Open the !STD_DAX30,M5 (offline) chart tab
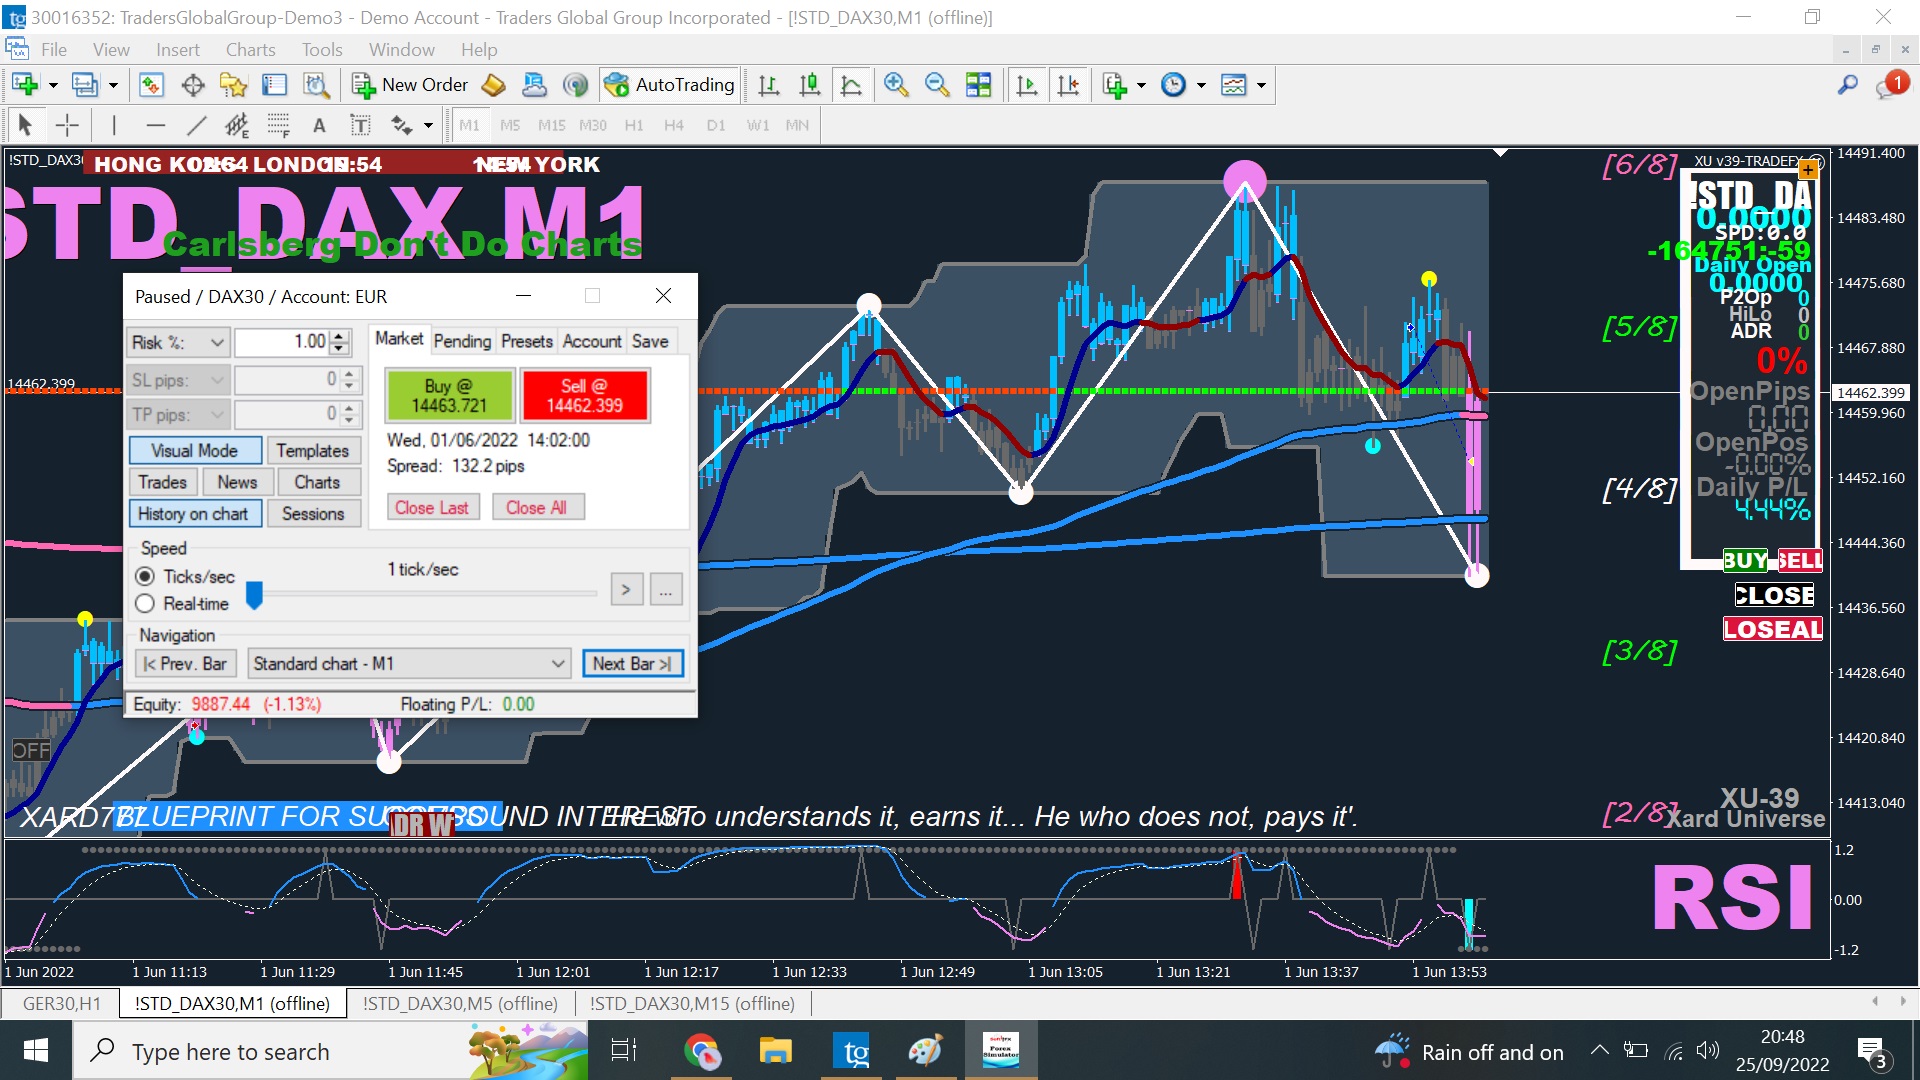The height and width of the screenshot is (1080, 1920). 460,1003
